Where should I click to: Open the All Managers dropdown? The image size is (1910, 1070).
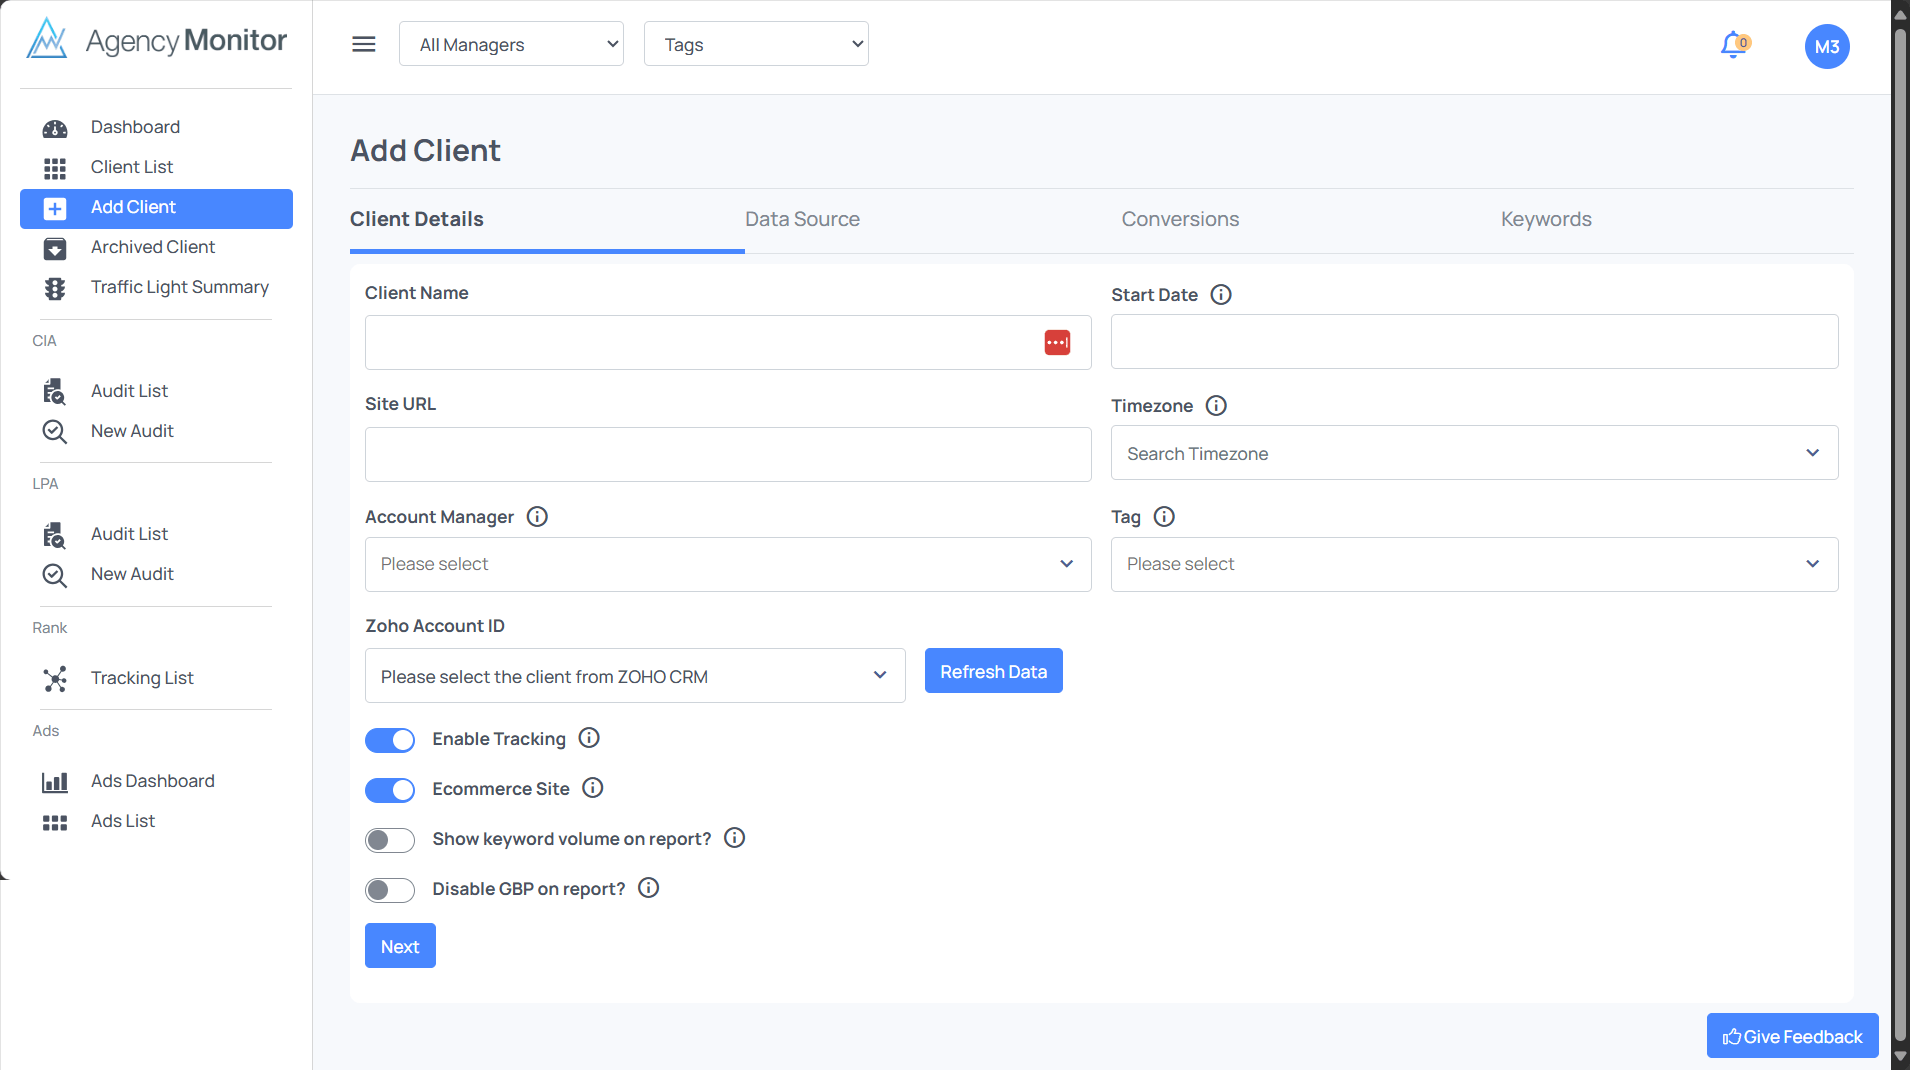[x=511, y=44]
